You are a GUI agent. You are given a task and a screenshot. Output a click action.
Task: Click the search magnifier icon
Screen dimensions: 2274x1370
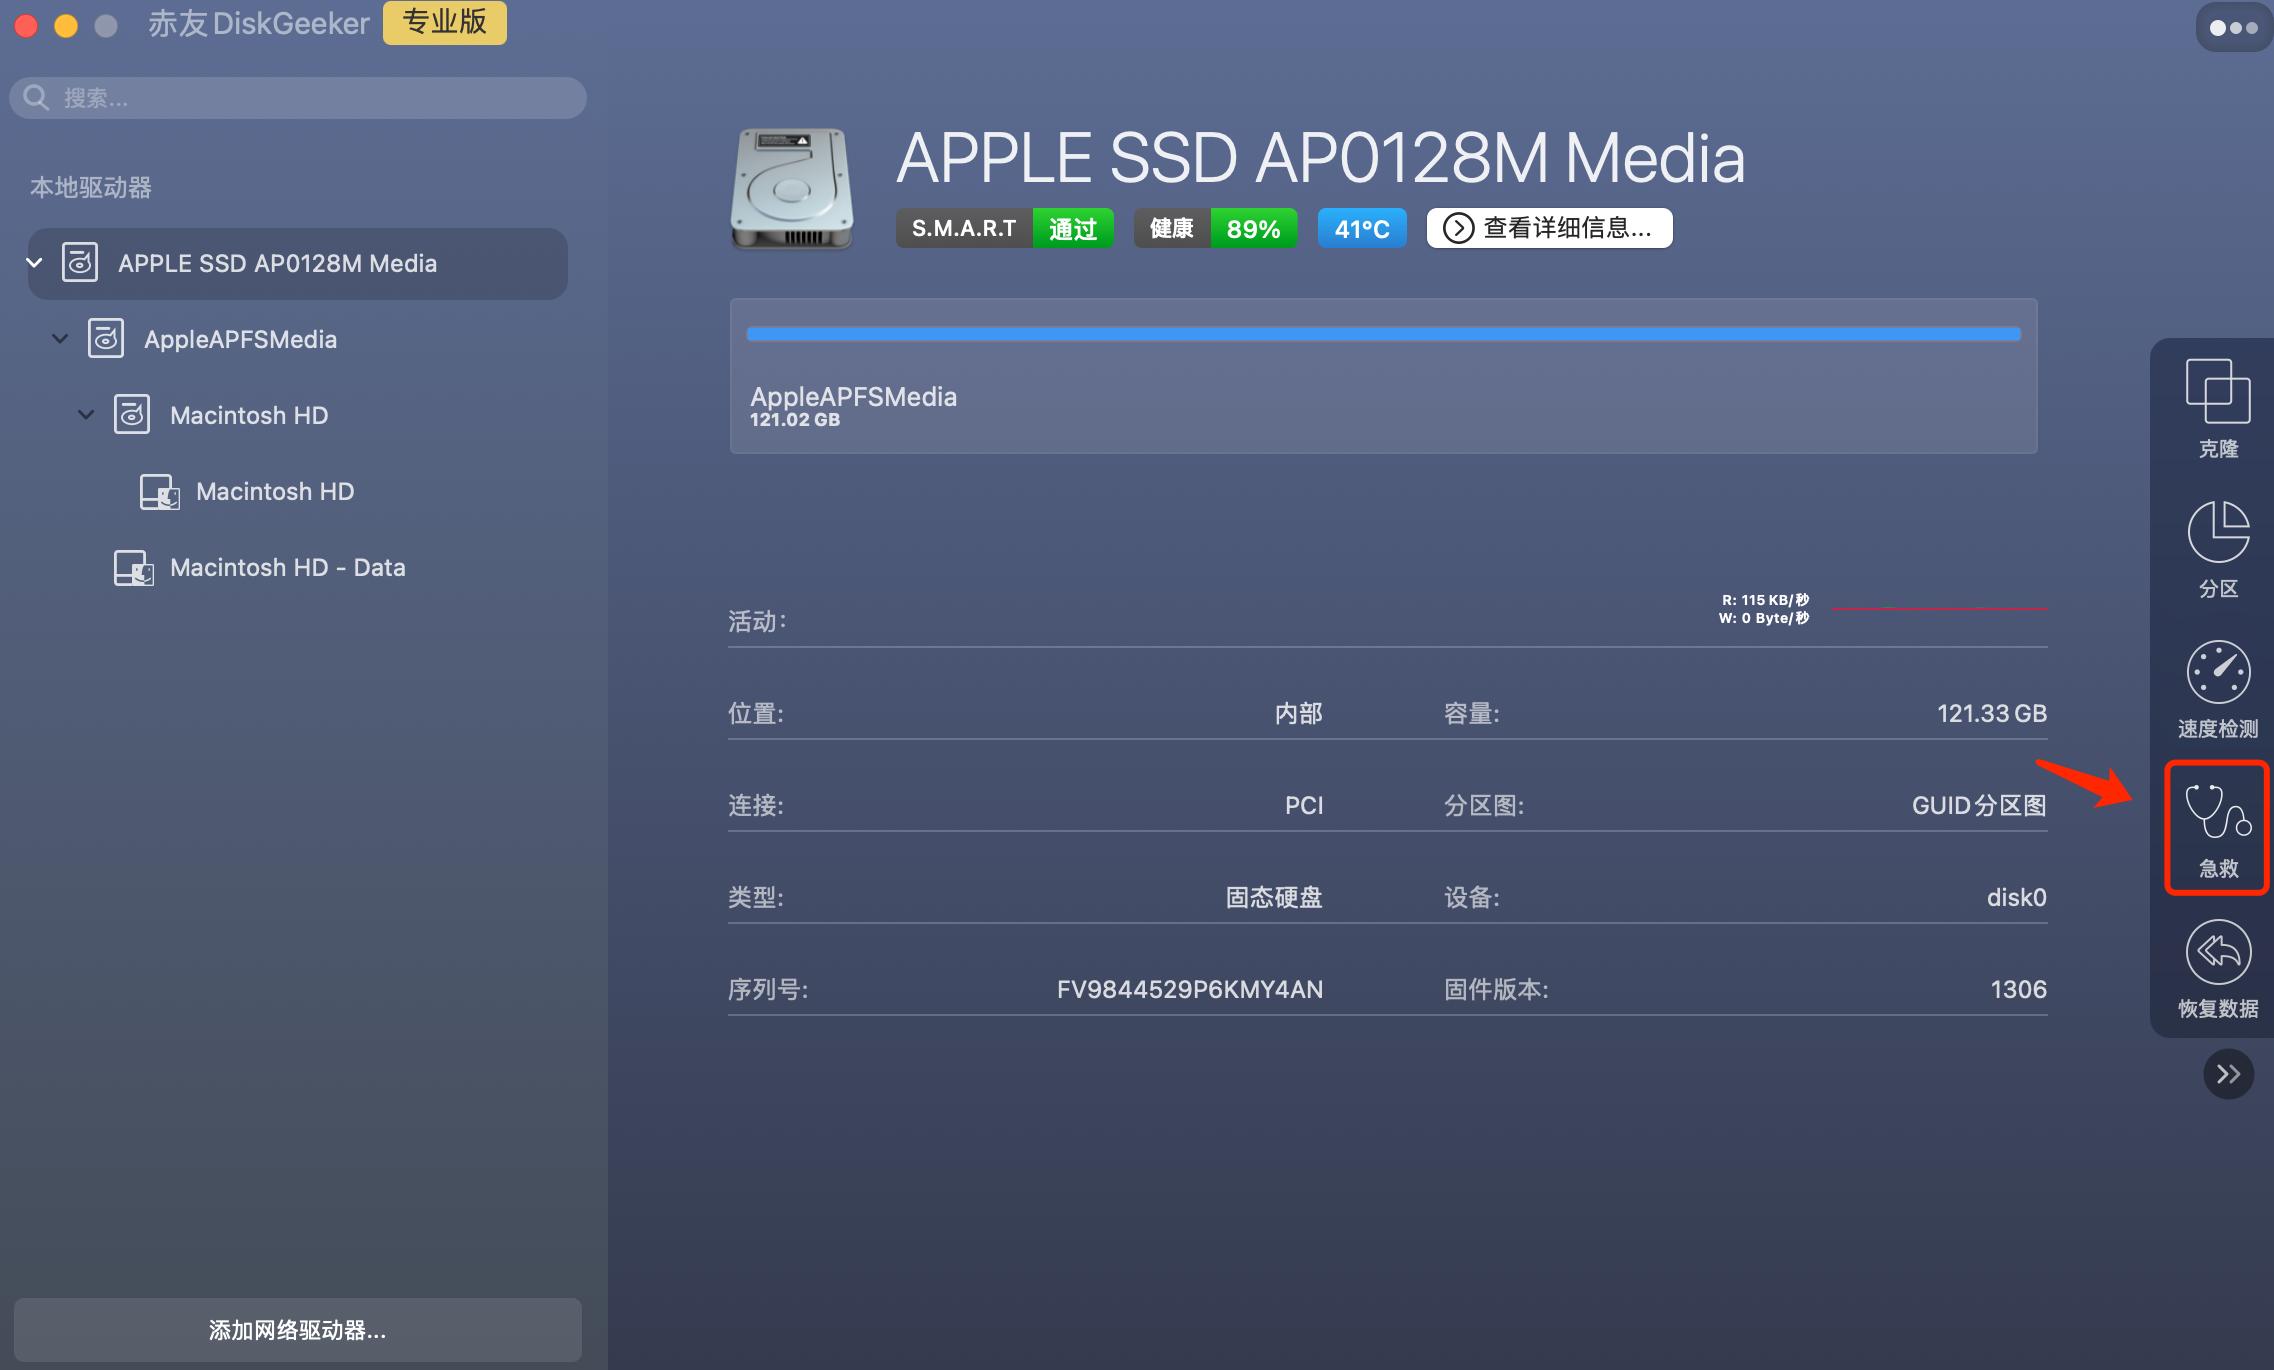click(36, 97)
